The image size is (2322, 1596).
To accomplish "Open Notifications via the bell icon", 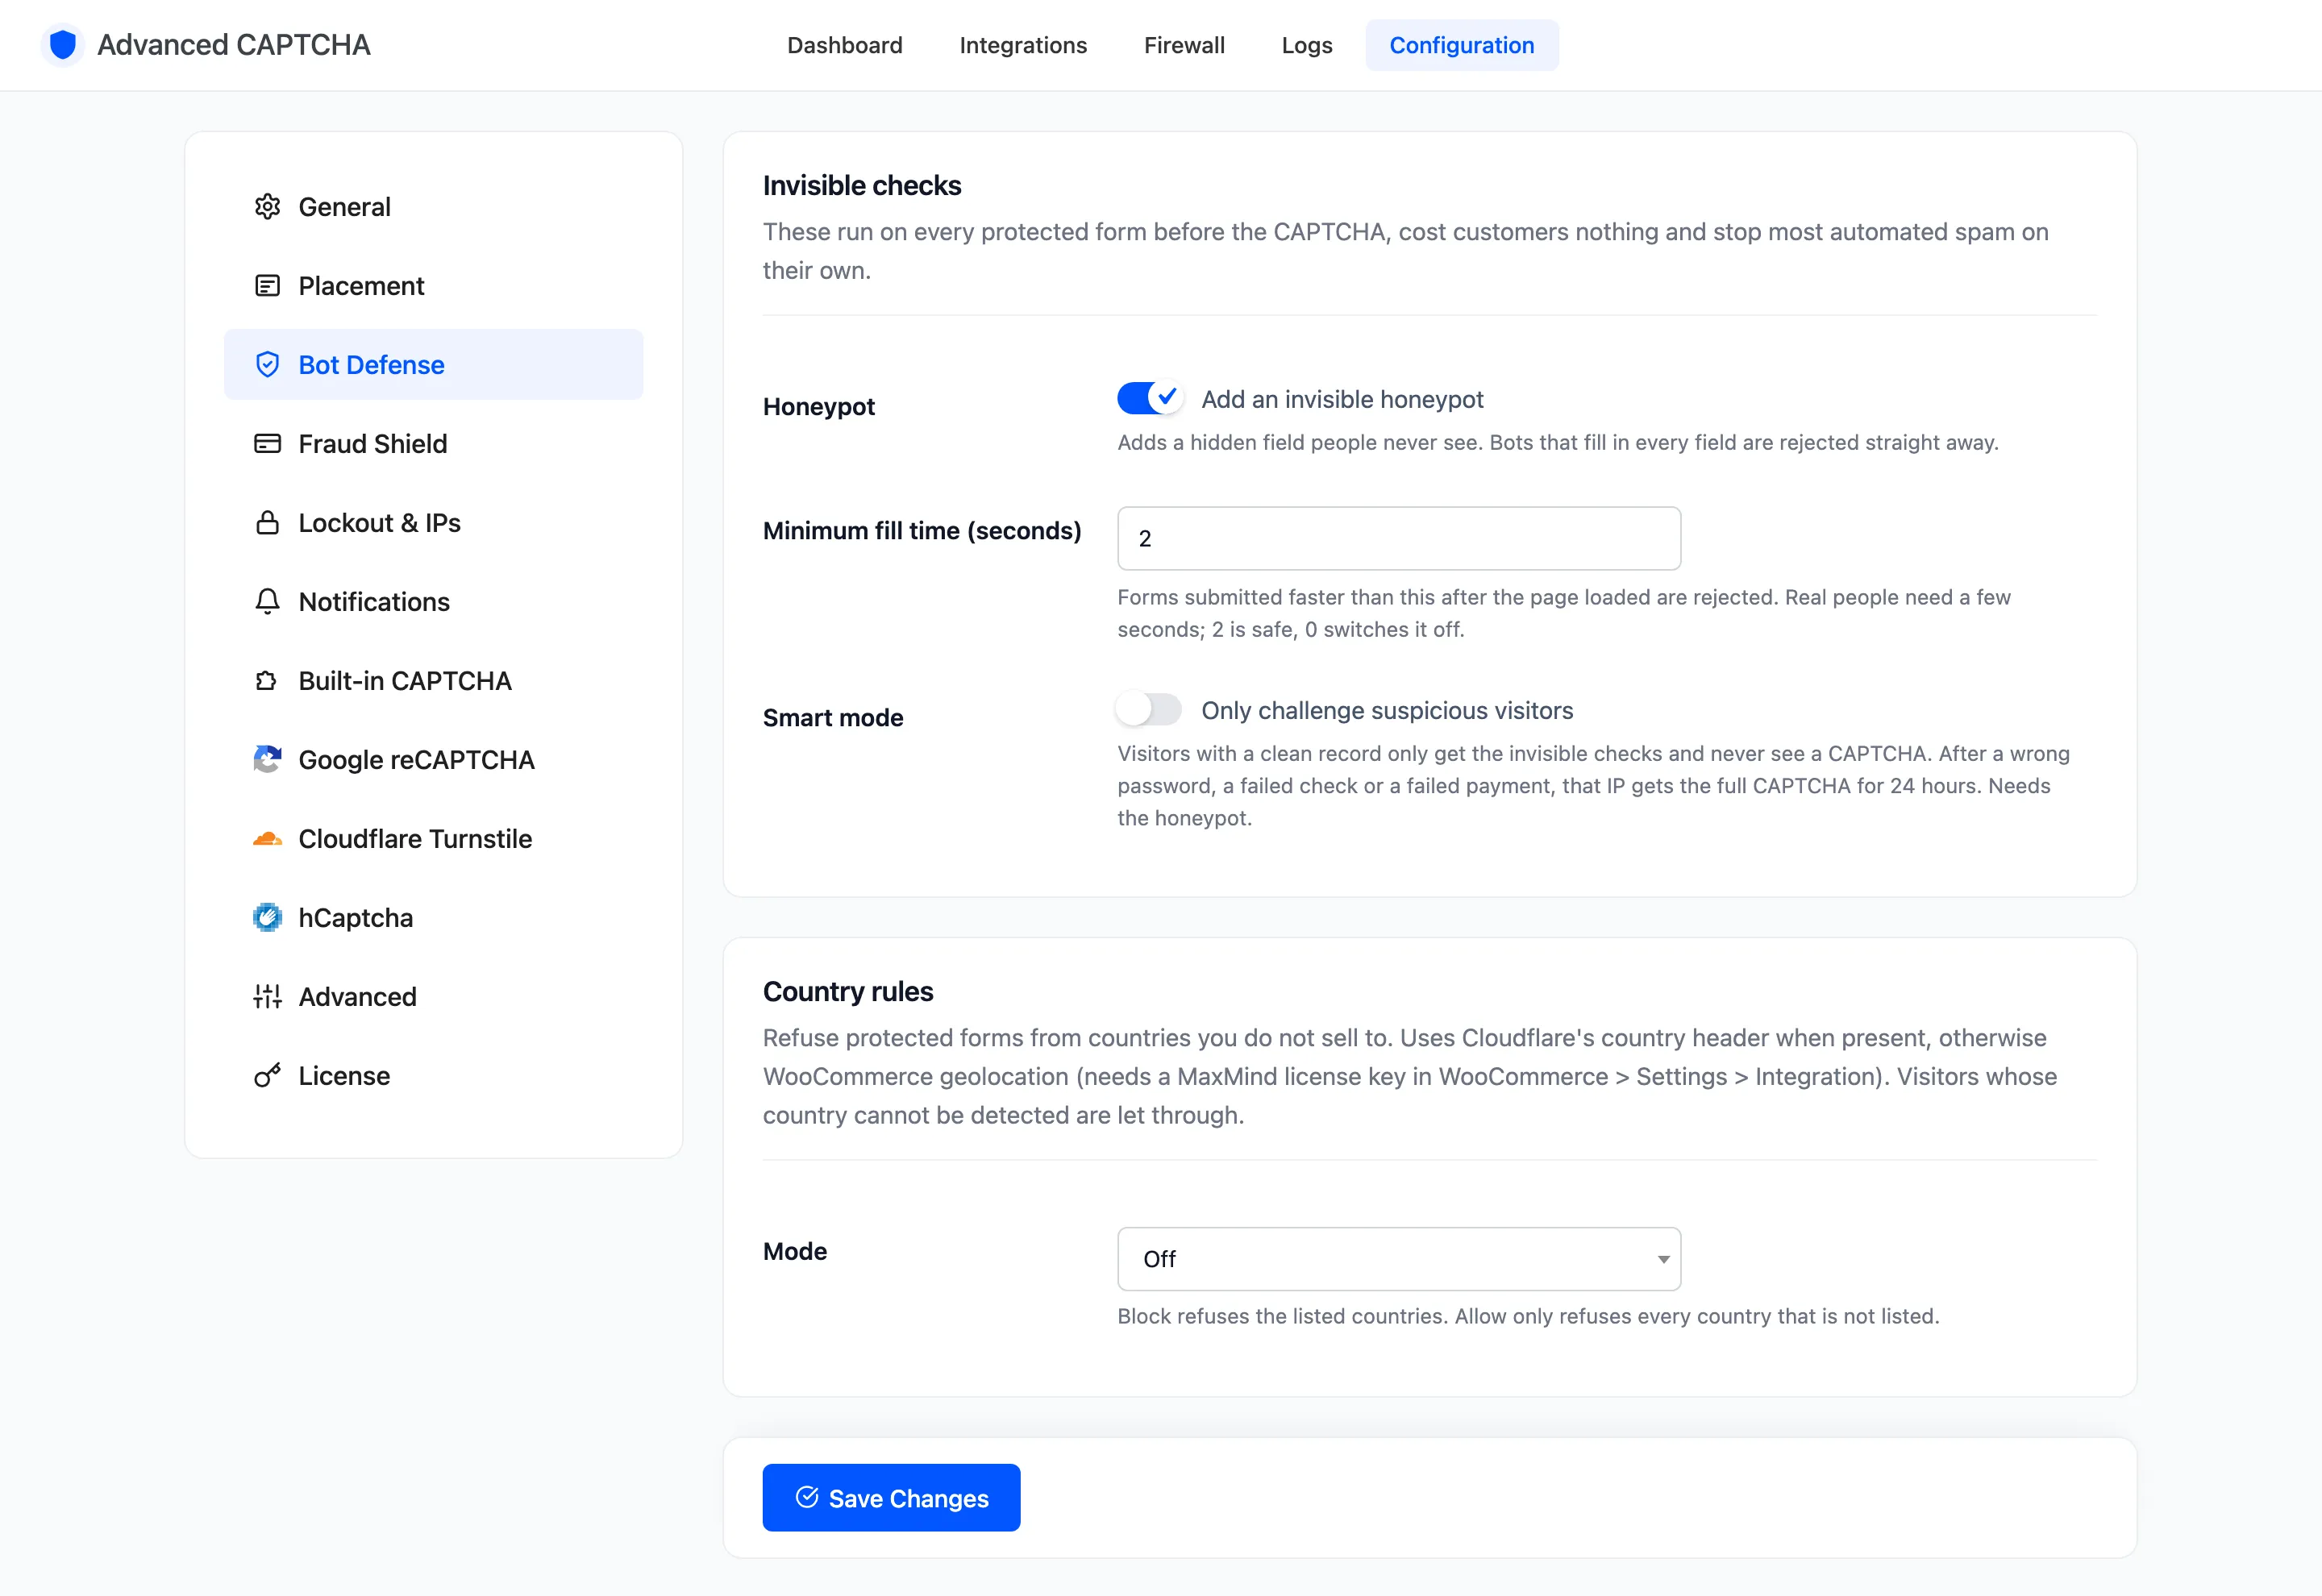I will 267,602.
